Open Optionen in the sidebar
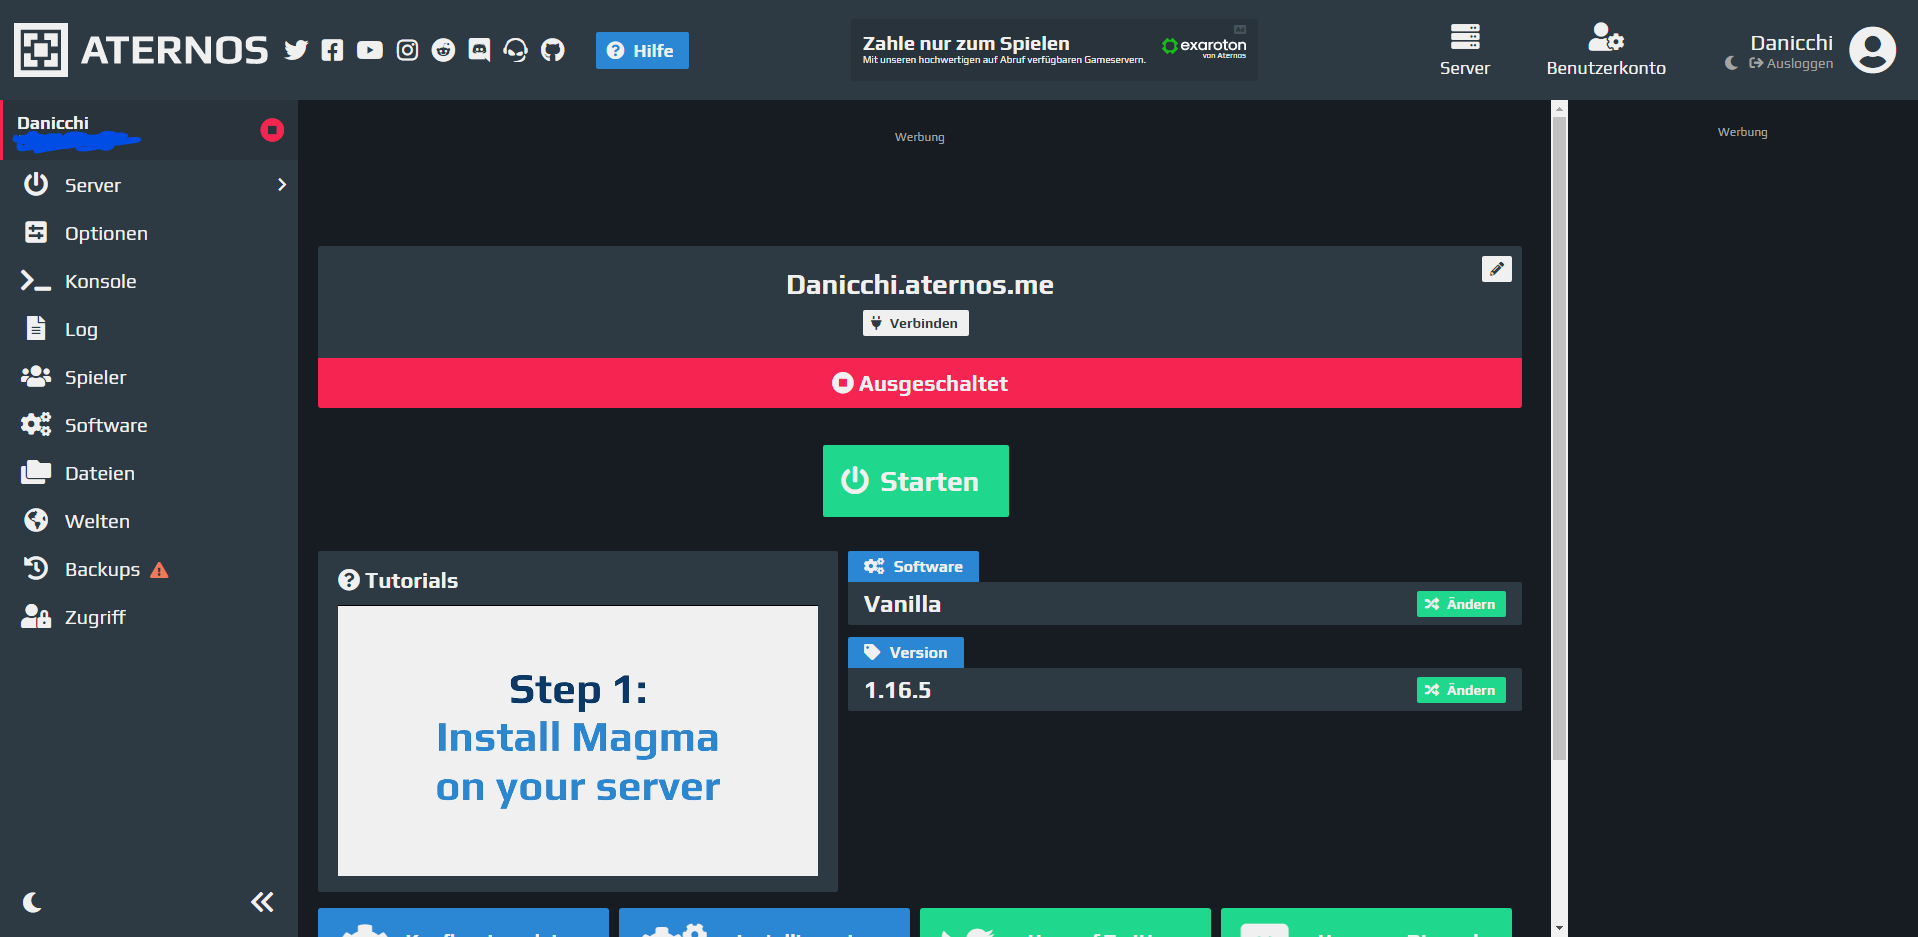This screenshot has height=937, width=1918. pos(149,233)
